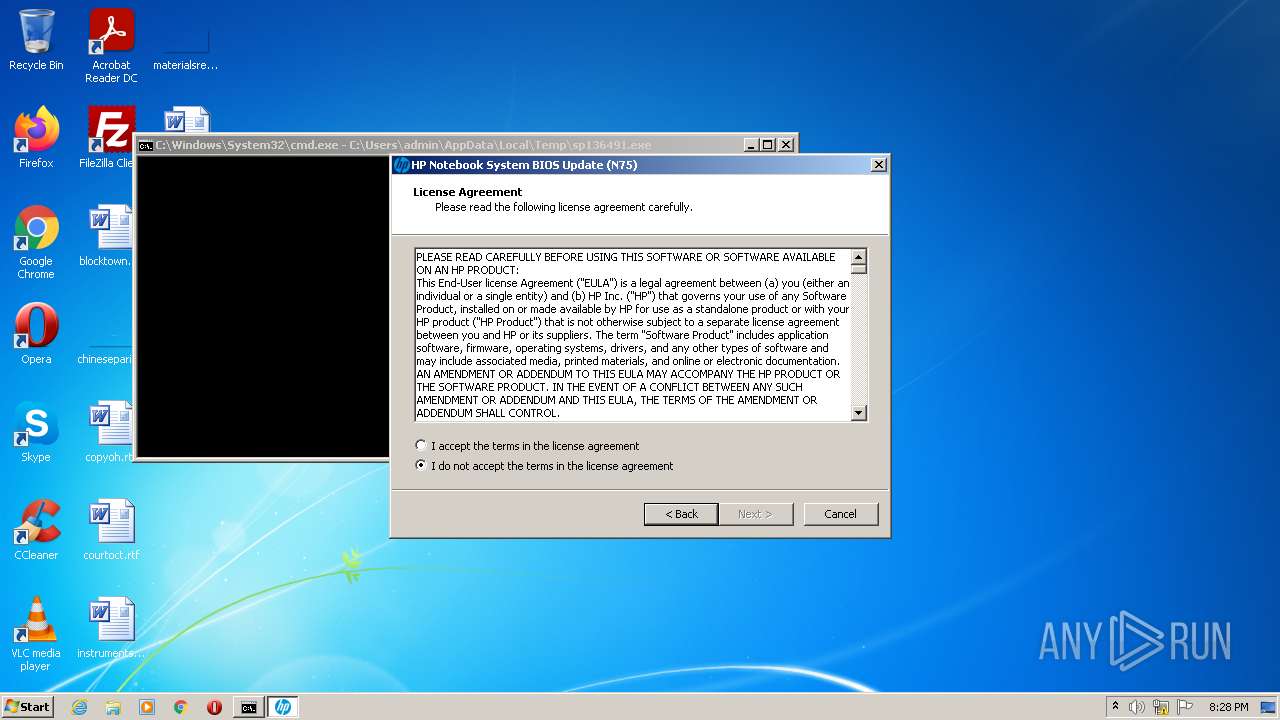Viewport: 1280px width, 720px height.
Task: Select the courtoct.rtf document
Action: [111, 530]
